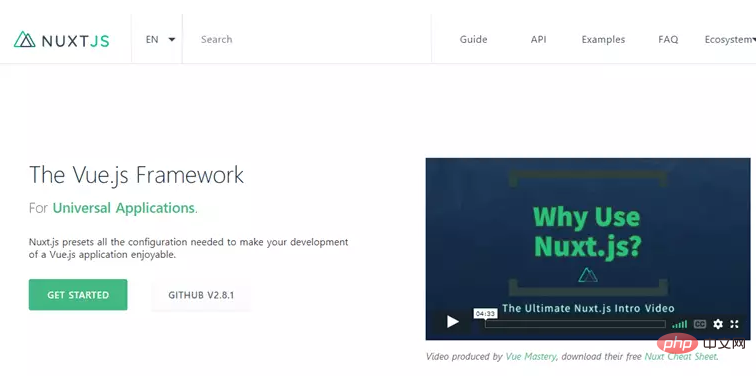Click the NuxtJS mountain logo icon
This screenshot has height=376, width=756.
(x=25, y=40)
